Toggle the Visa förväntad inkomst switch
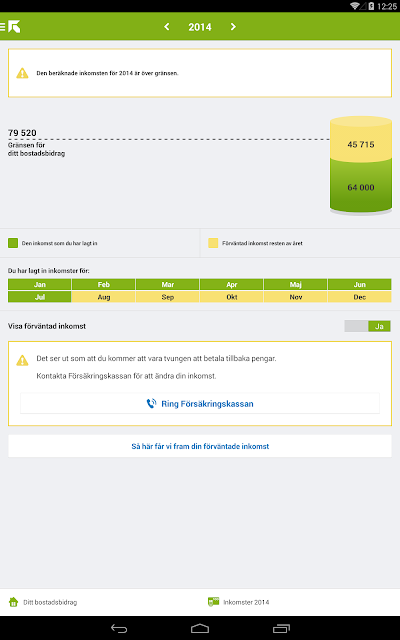Viewport: 400px width, 640px height. pyautogui.click(x=367, y=326)
